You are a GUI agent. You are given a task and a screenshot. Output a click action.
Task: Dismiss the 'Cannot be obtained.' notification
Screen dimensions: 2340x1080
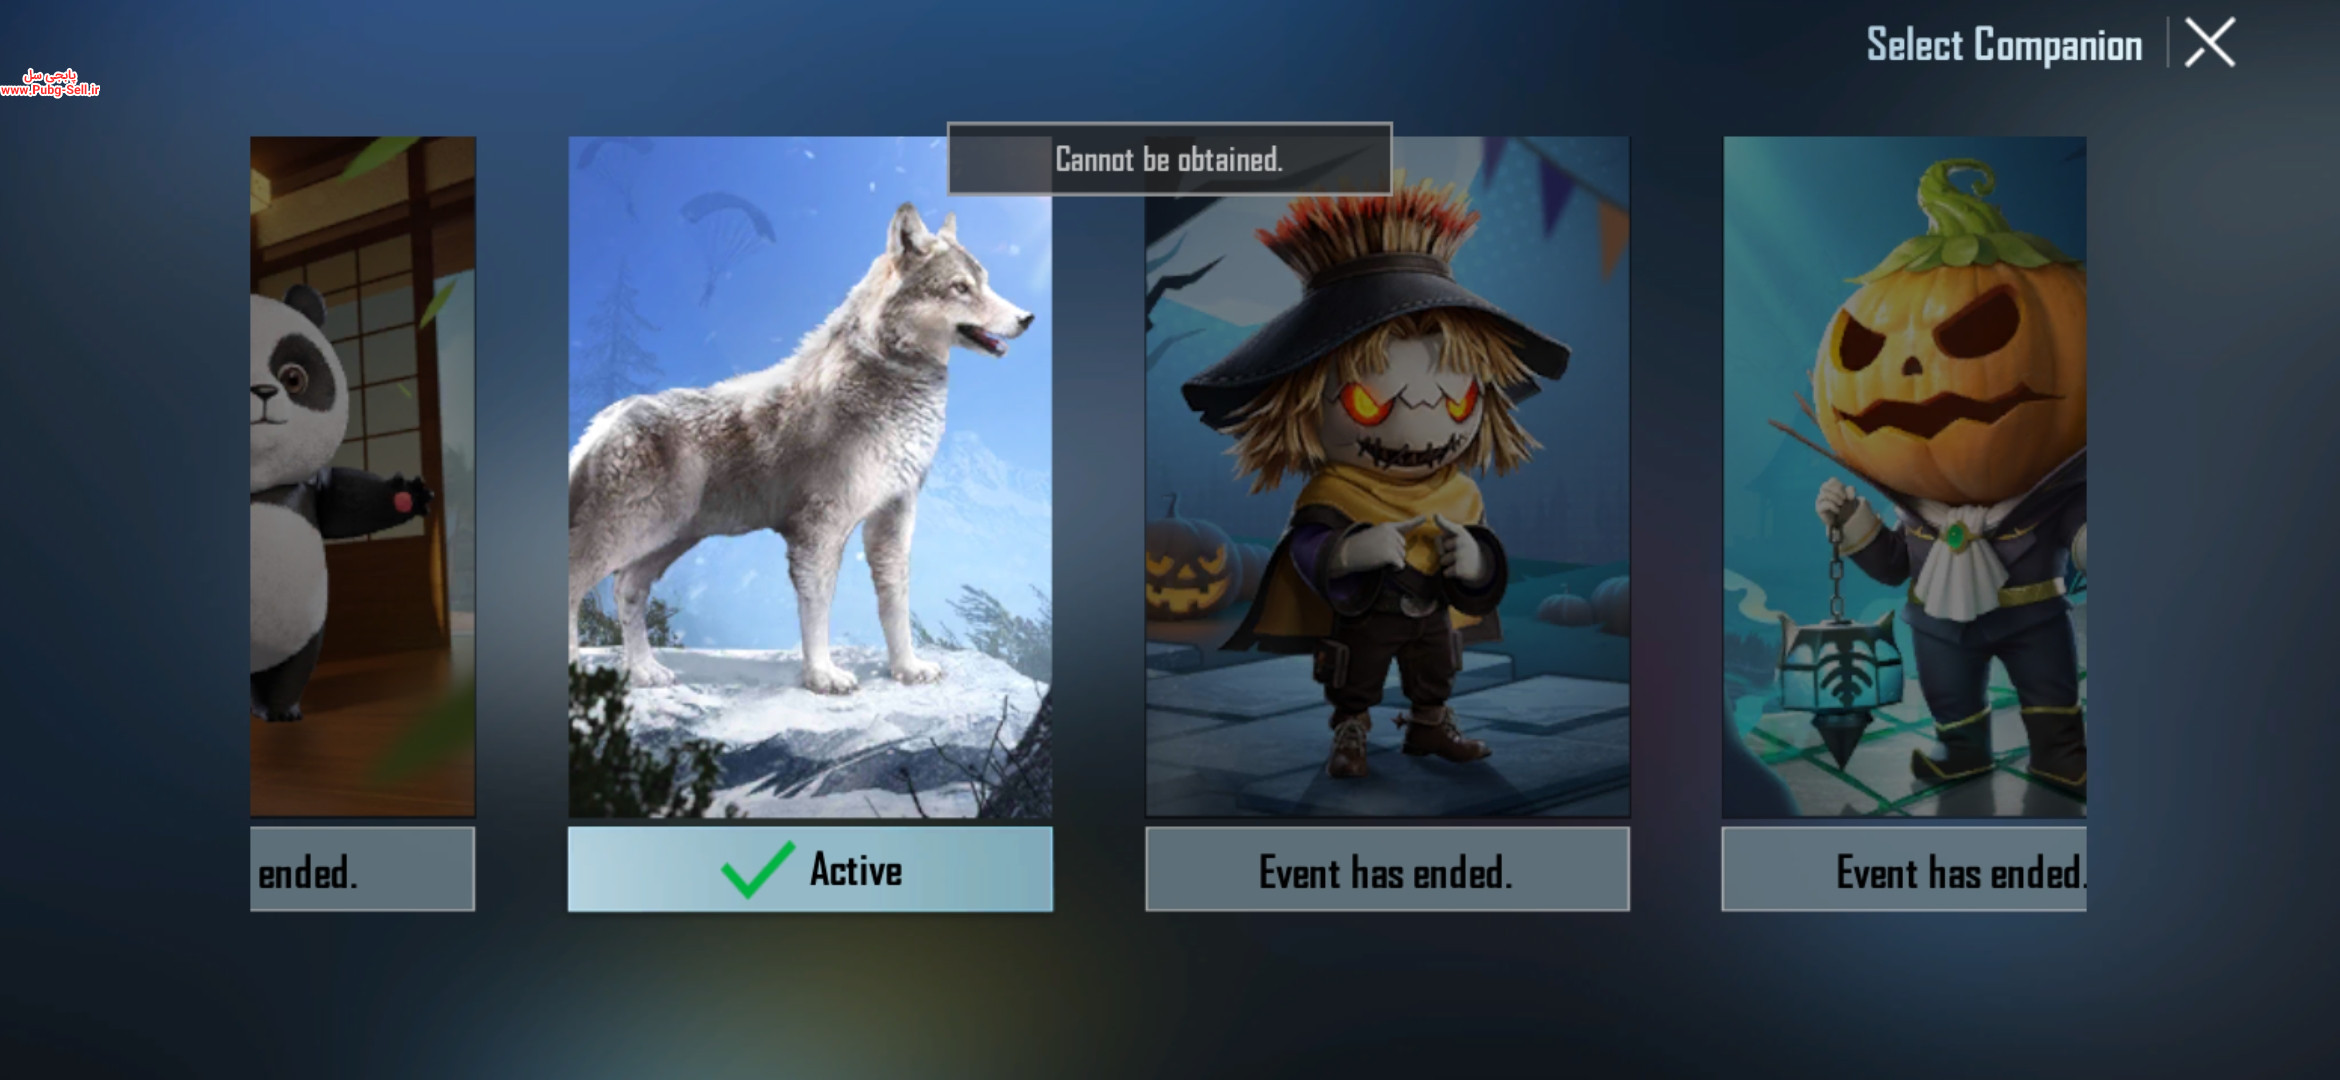pos(1169,159)
